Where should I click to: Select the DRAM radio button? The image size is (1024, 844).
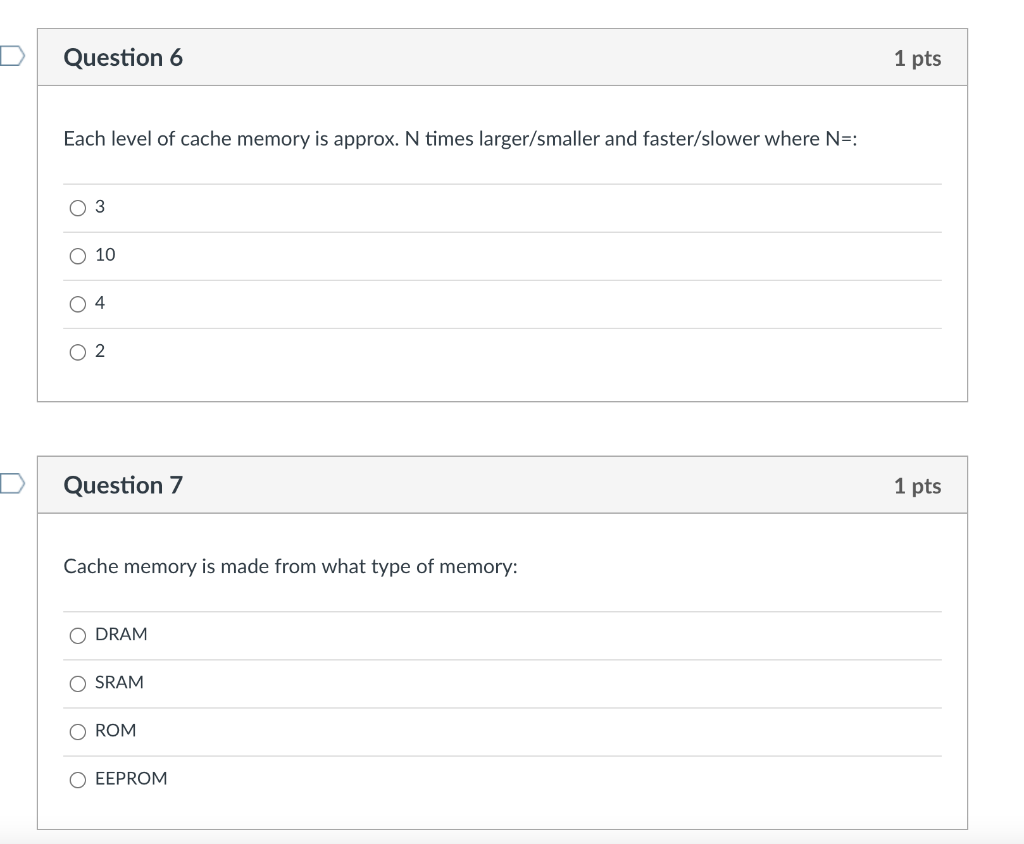[x=78, y=635]
